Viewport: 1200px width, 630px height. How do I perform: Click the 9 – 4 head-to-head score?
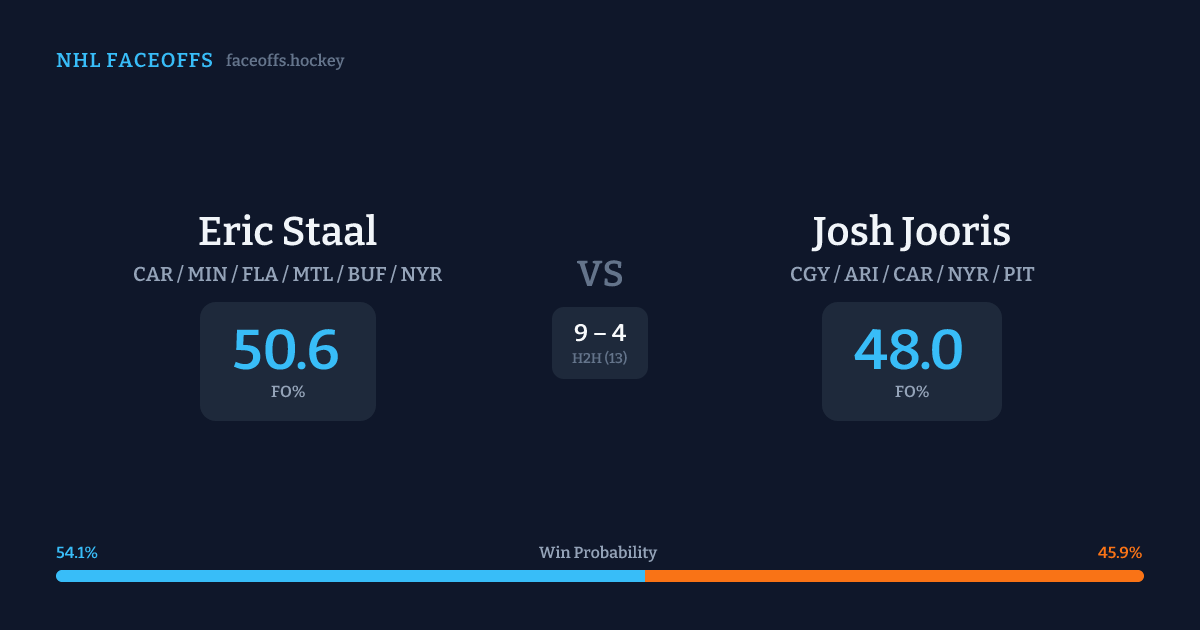click(x=600, y=333)
